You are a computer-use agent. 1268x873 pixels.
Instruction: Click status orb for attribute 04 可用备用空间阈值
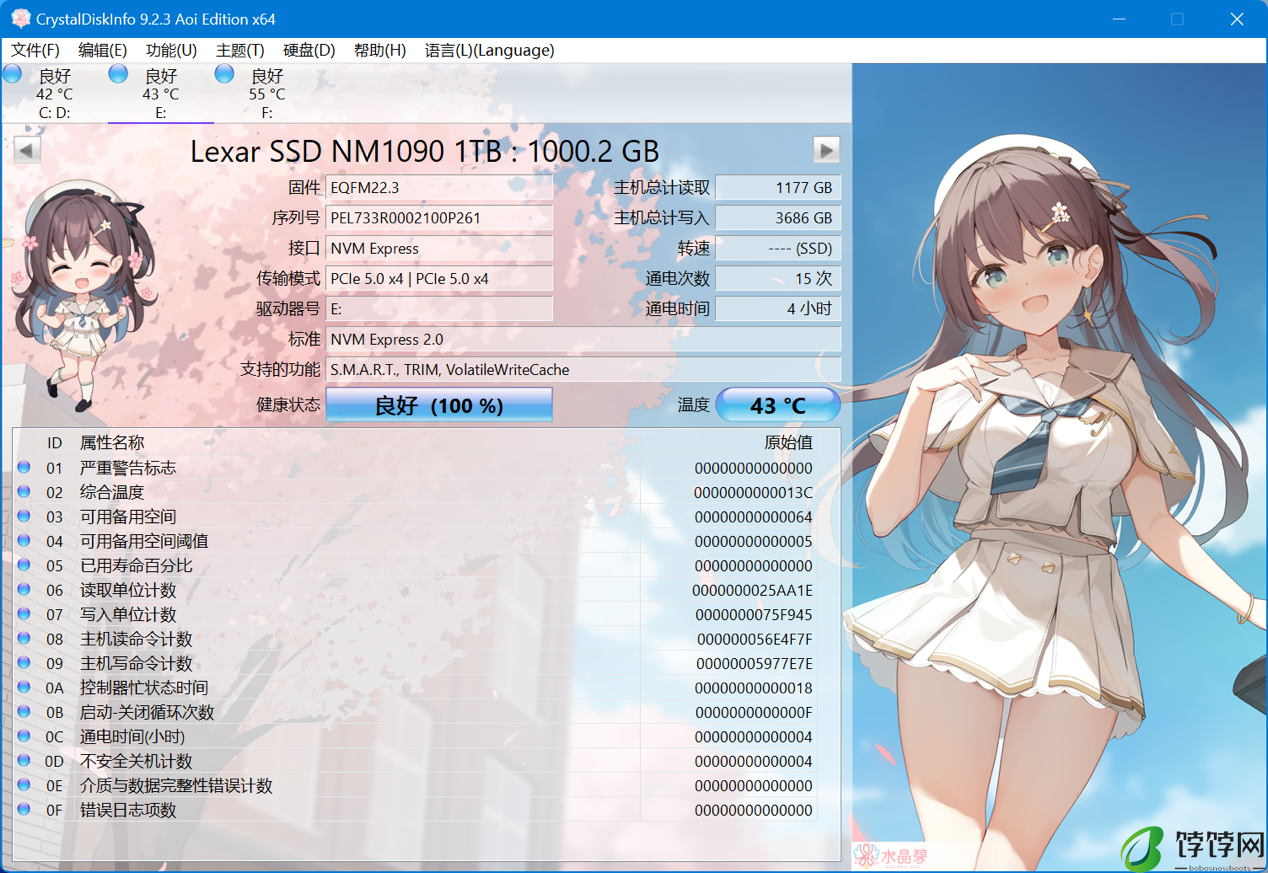(x=24, y=540)
